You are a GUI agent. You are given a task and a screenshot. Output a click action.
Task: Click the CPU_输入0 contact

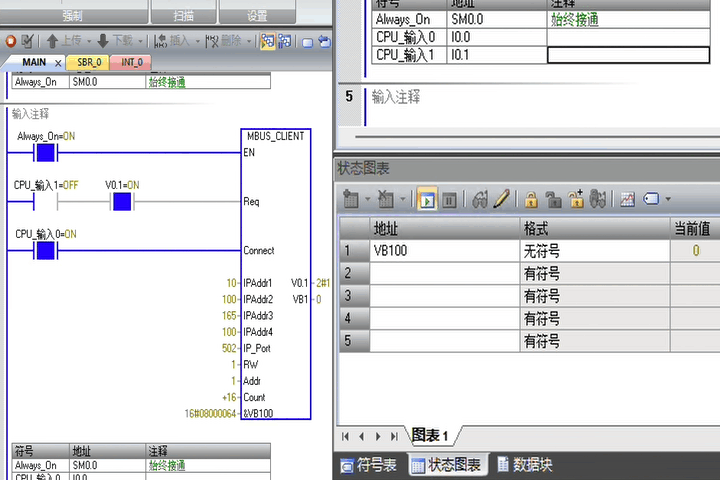click(45, 251)
